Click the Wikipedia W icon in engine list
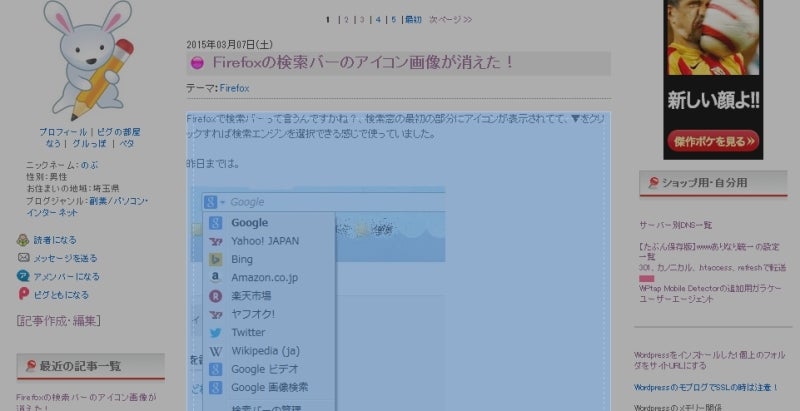The width and height of the screenshot is (800, 411). tap(216, 351)
